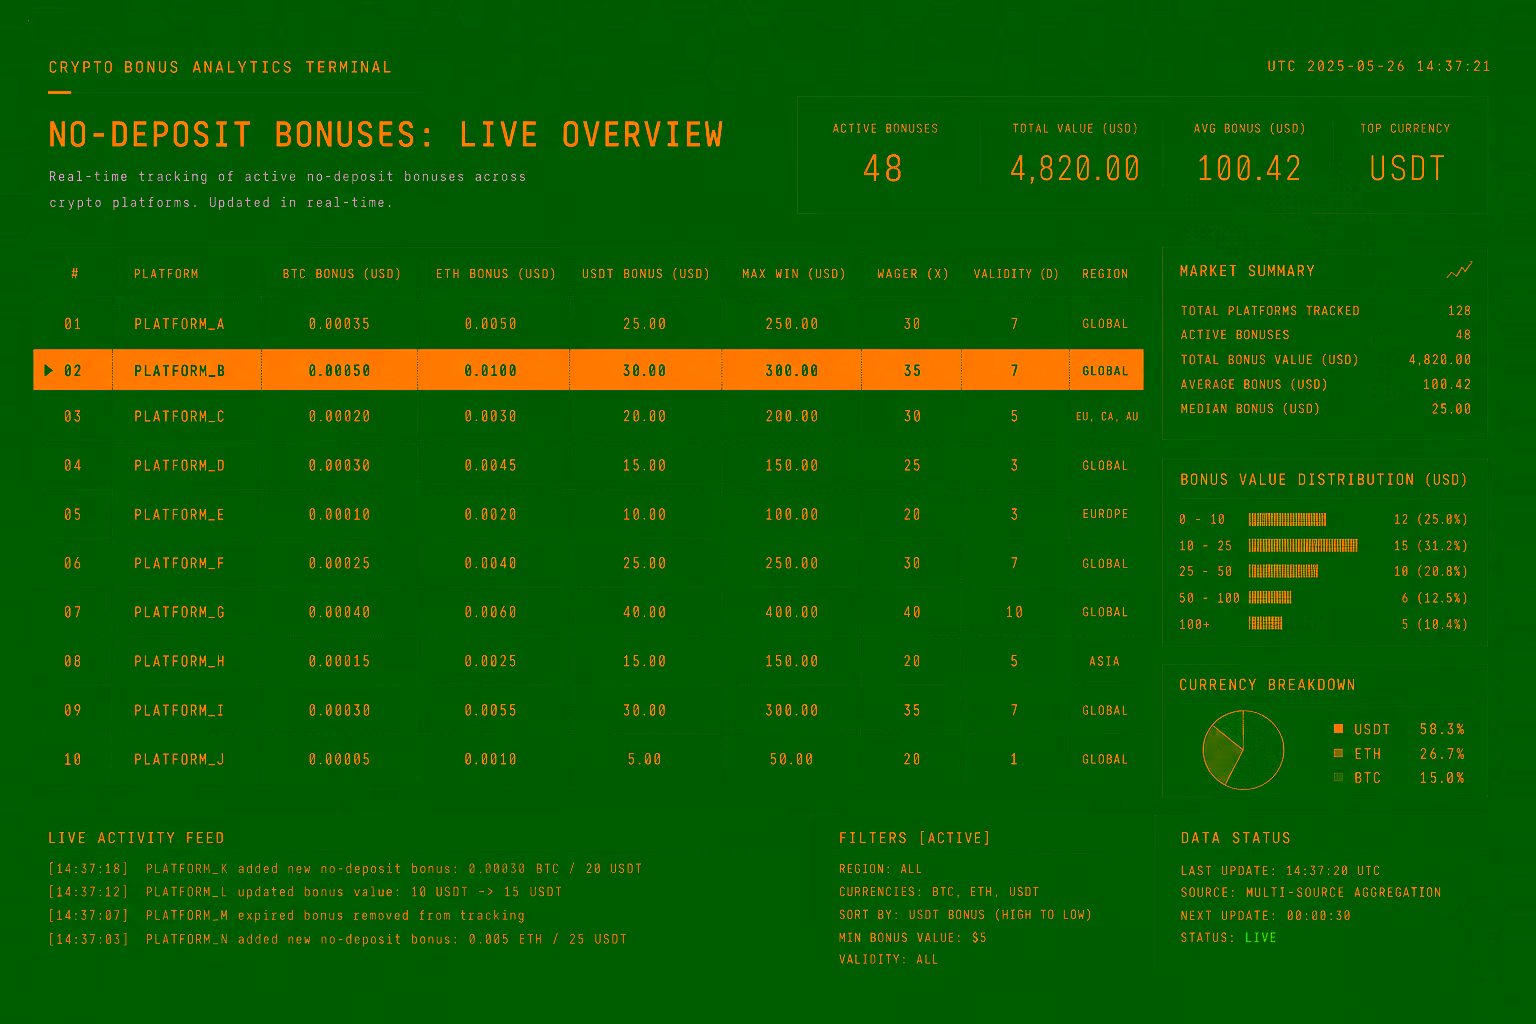Change the SORT BY: USDT BONUS filter
Screen dimensions: 1536x1024
(965, 915)
